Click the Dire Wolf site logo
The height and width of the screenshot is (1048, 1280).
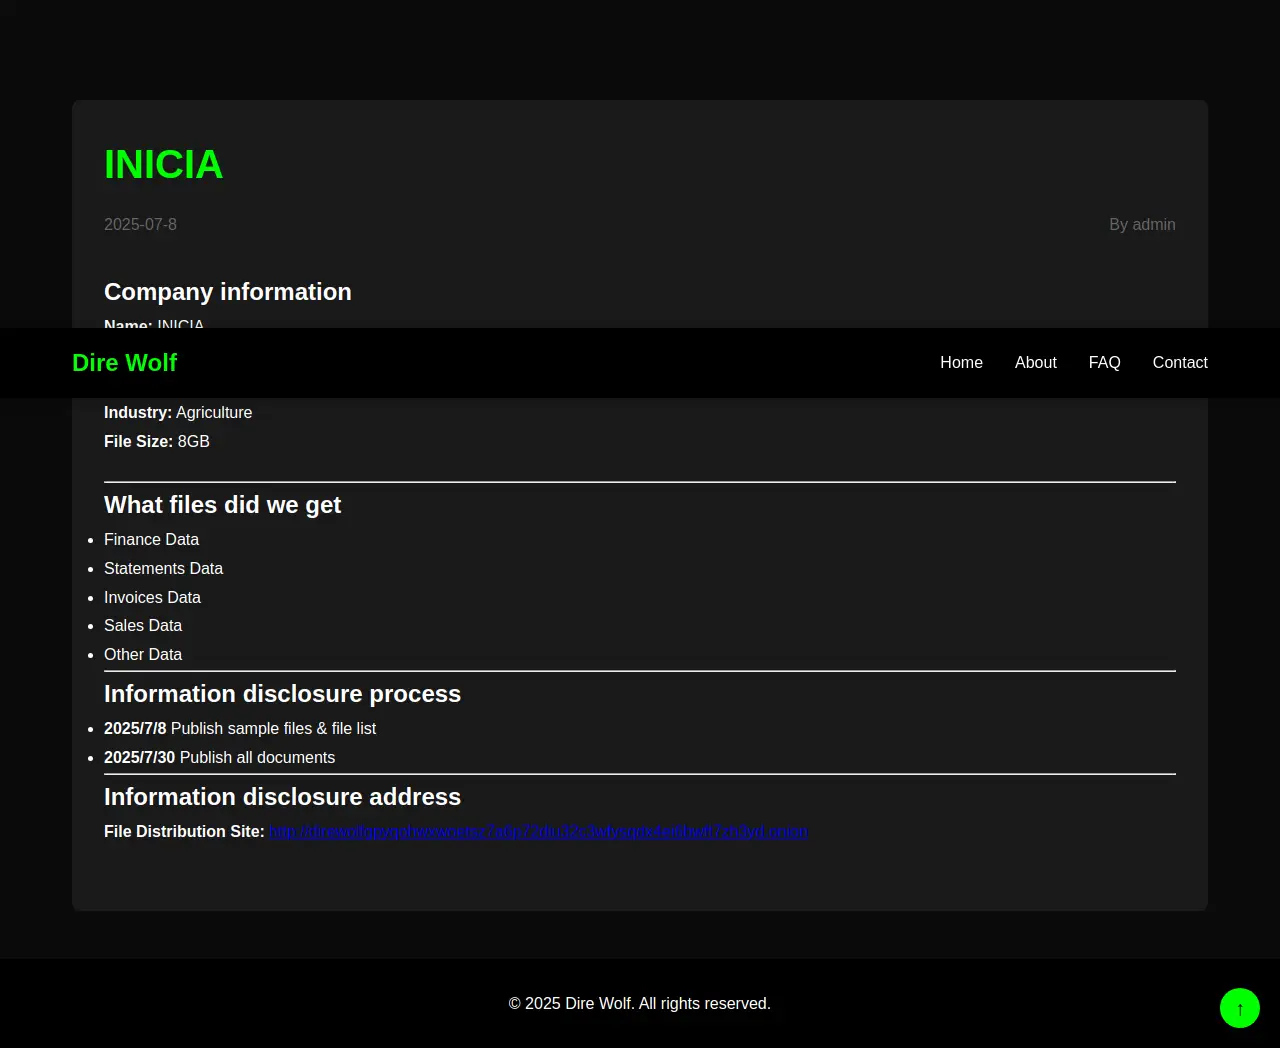[x=124, y=363]
